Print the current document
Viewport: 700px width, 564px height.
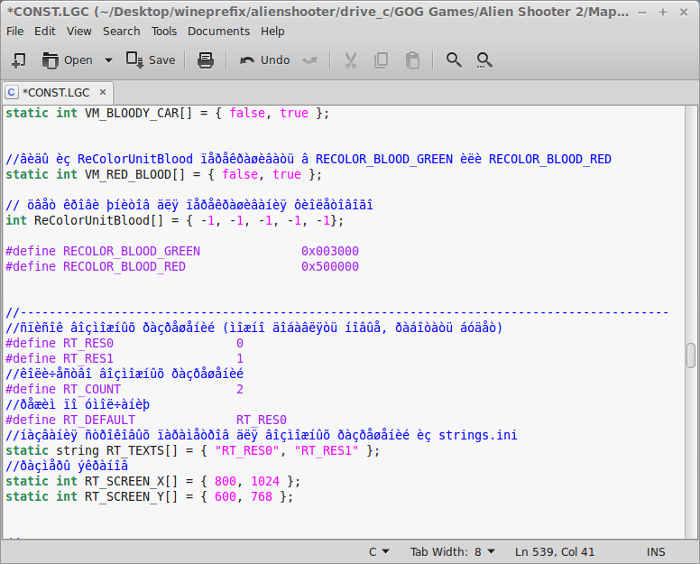(205, 60)
